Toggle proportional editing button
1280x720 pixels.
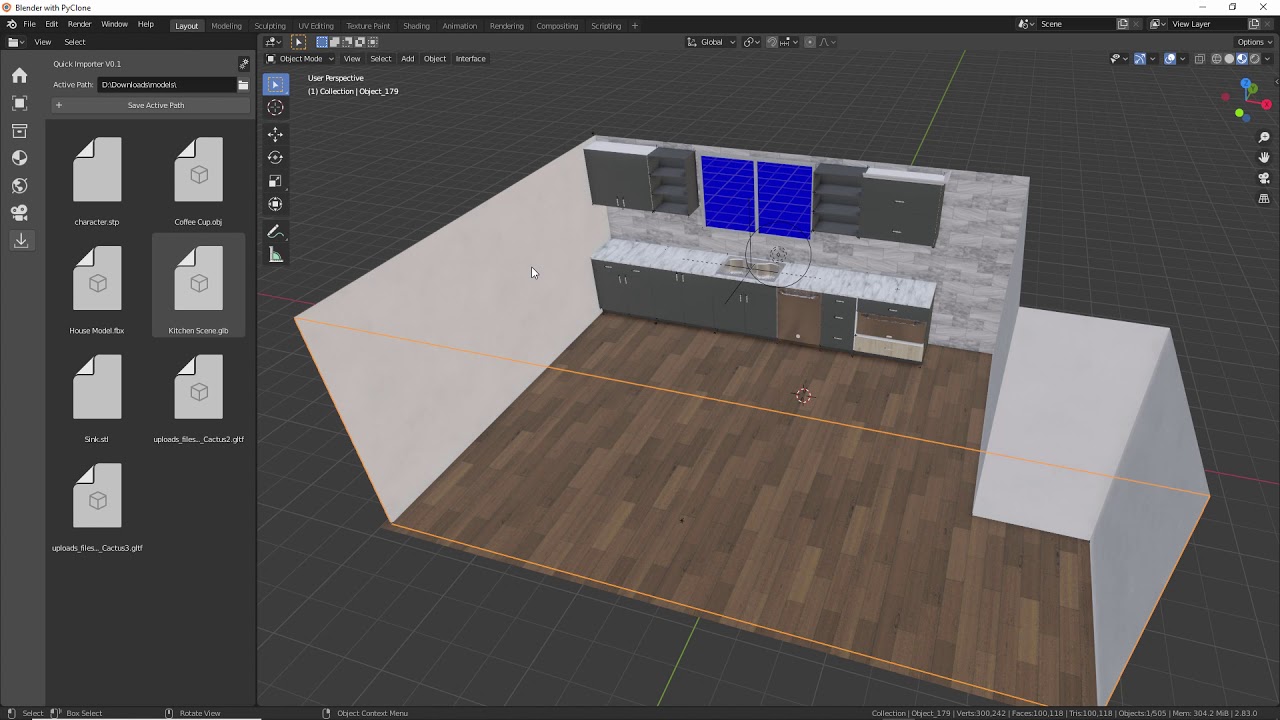click(x=810, y=42)
